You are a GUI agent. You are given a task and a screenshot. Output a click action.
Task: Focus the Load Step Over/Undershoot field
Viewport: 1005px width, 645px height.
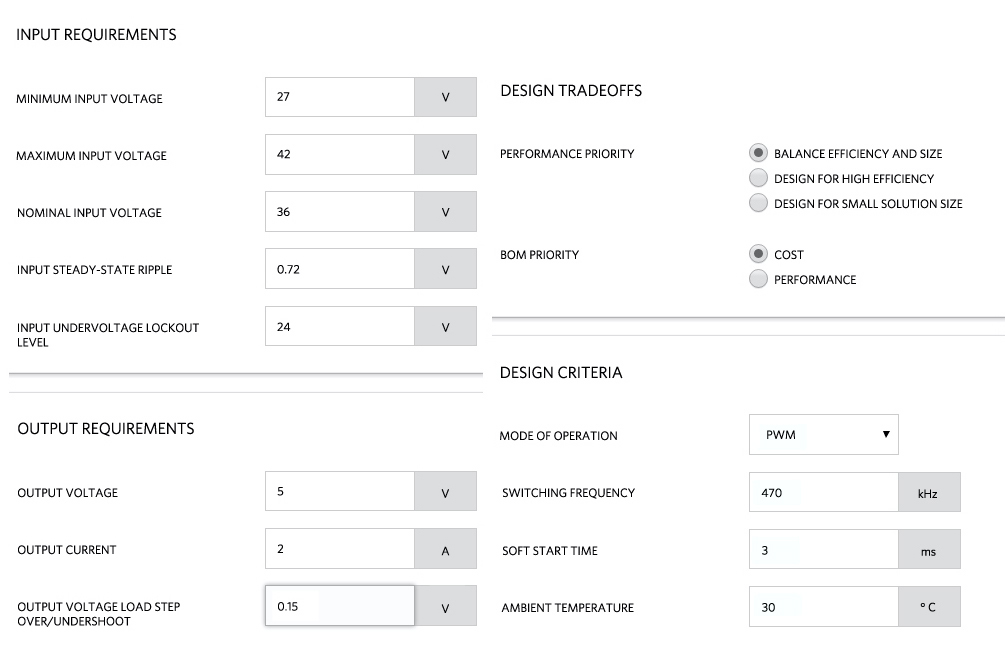(340, 605)
